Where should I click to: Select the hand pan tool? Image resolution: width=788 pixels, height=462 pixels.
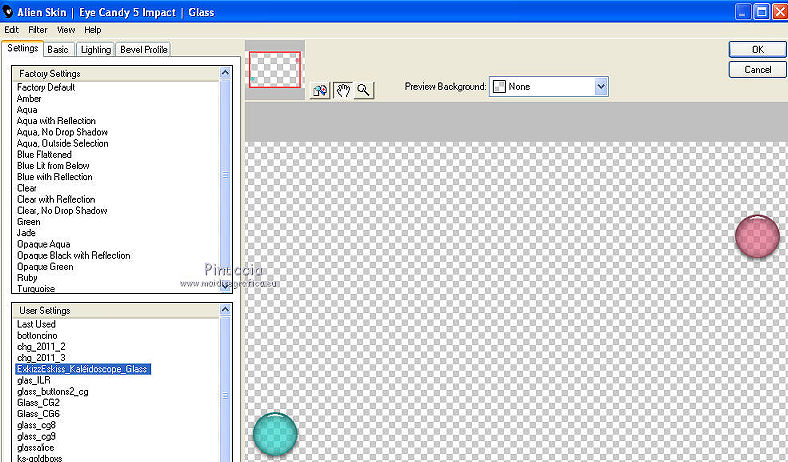tap(343, 90)
